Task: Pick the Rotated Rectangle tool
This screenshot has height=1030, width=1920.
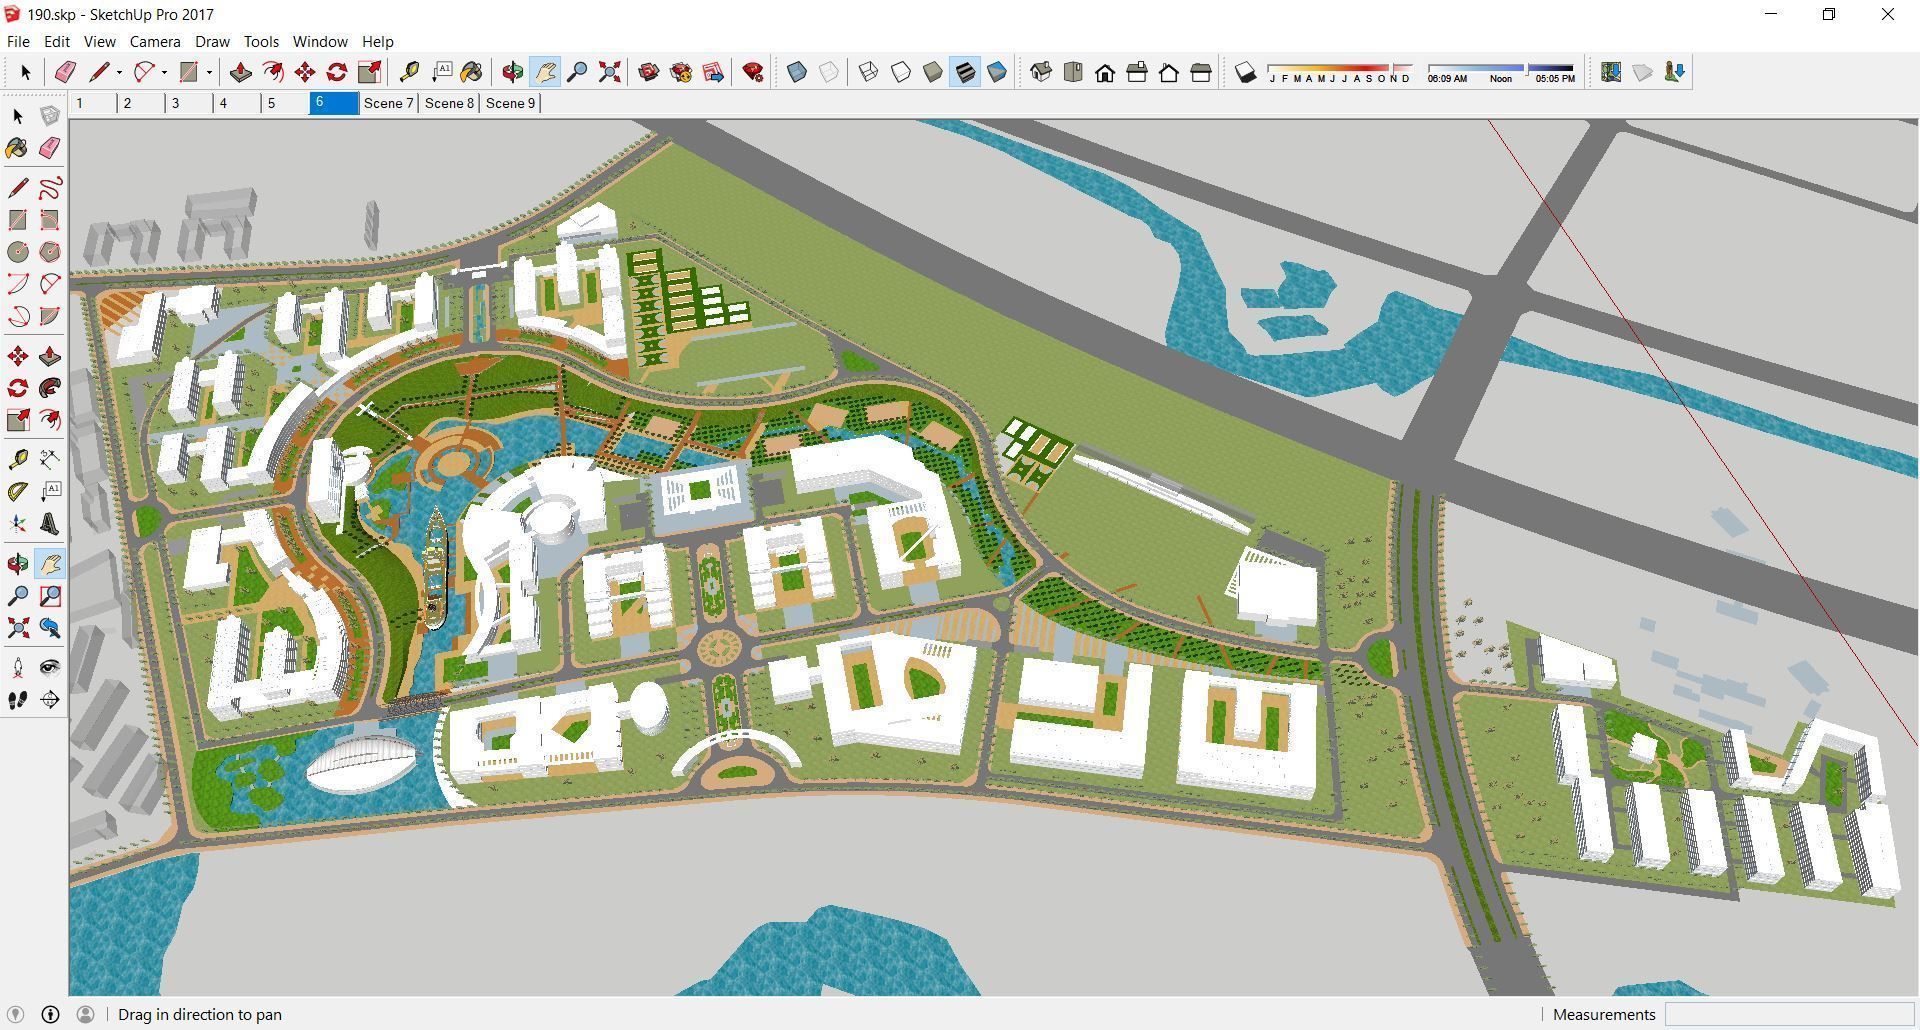Action: point(49,220)
